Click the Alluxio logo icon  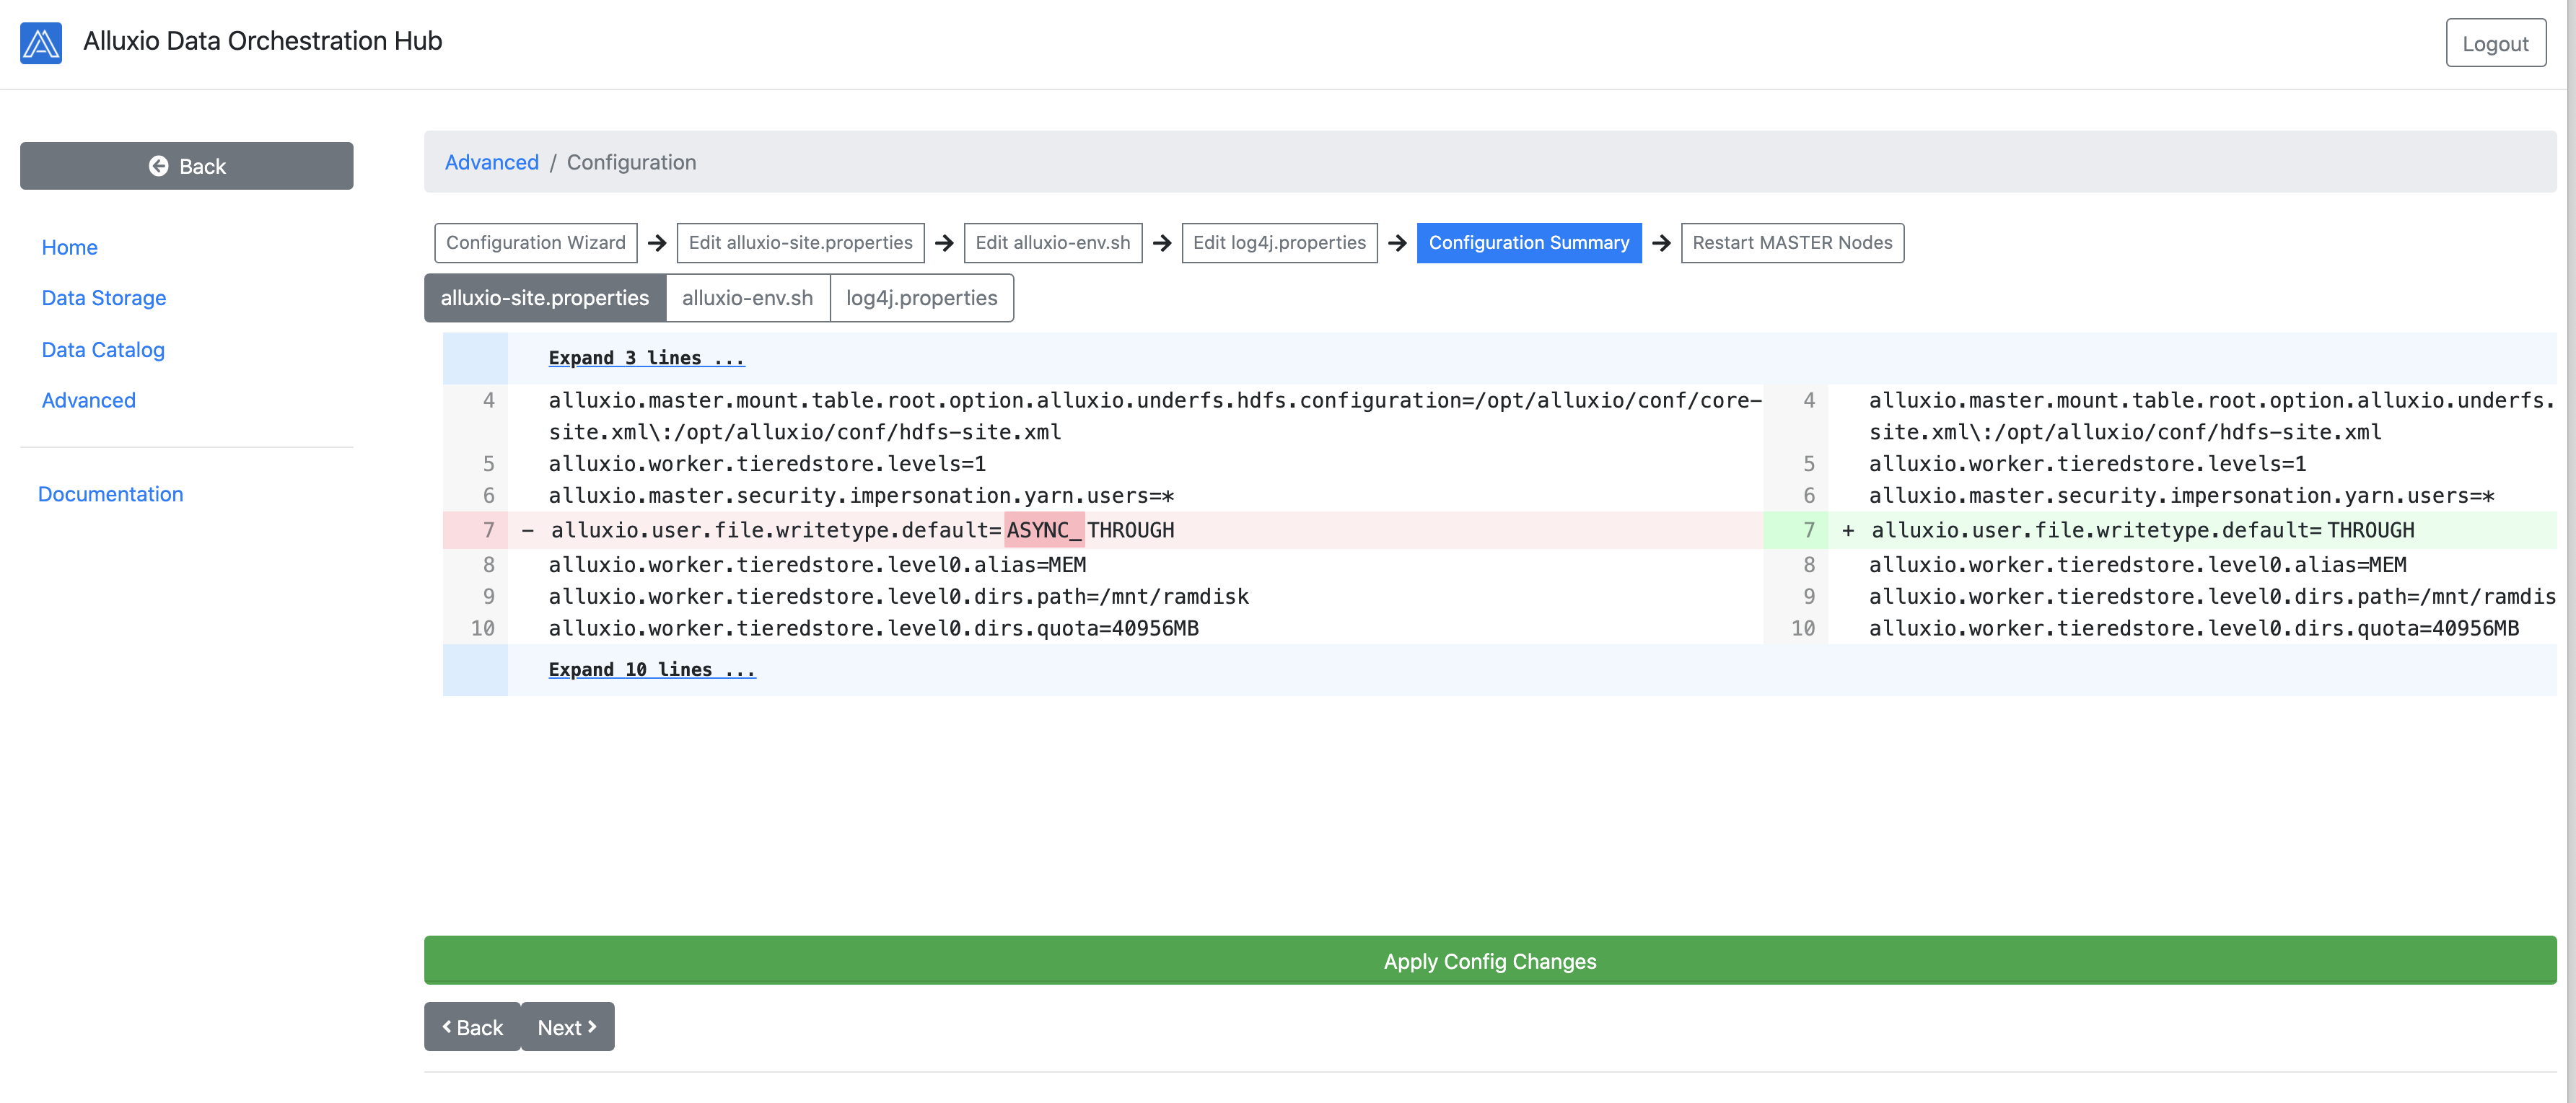click(x=41, y=43)
